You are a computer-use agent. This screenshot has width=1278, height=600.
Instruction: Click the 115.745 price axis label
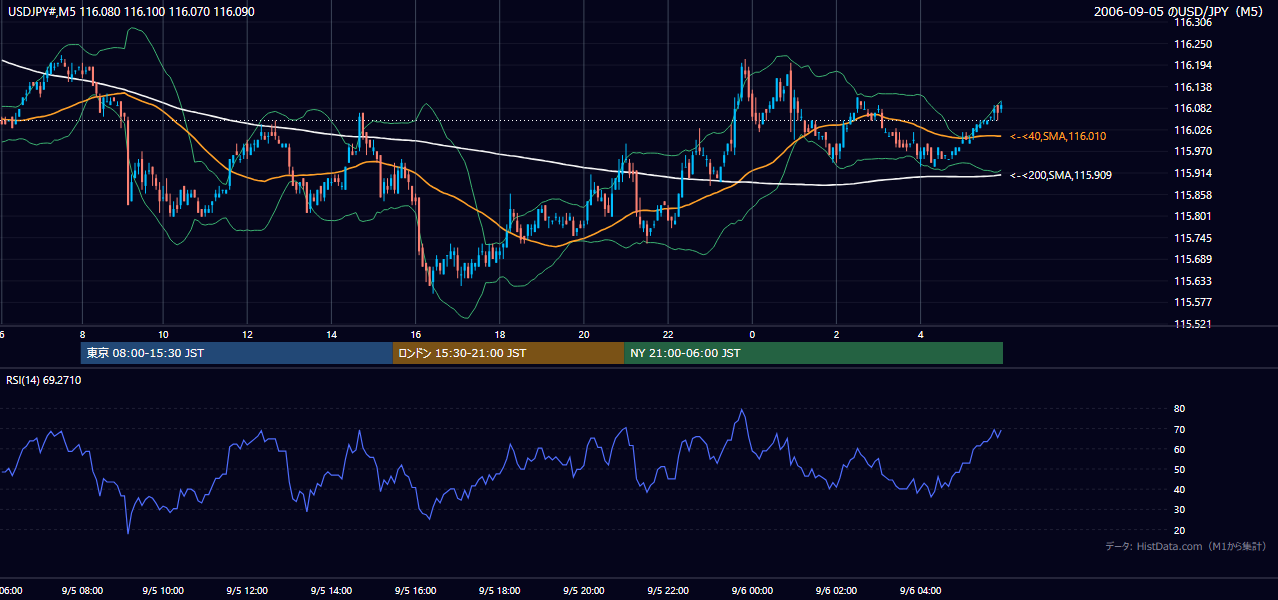pyautogui.click(x=1194, y=238)
